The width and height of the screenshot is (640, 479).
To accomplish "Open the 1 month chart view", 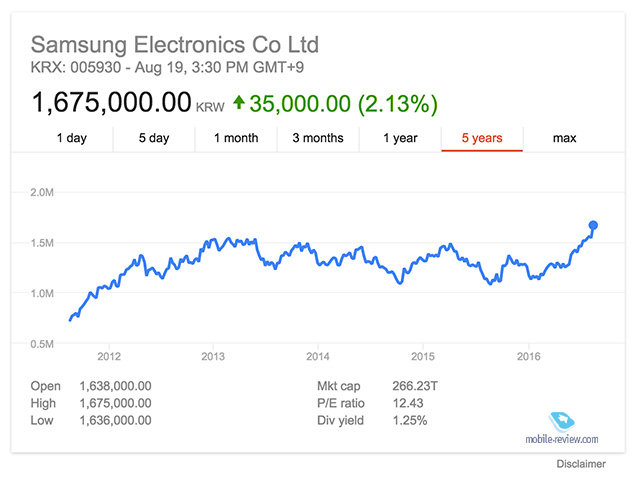I will coord(236,138).
